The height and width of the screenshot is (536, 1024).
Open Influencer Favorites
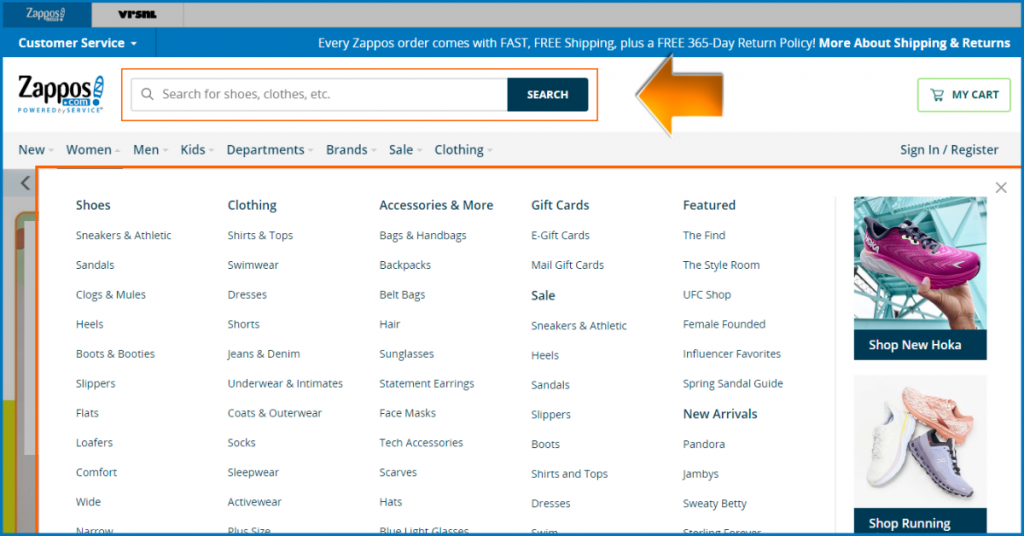coord(731,354)
